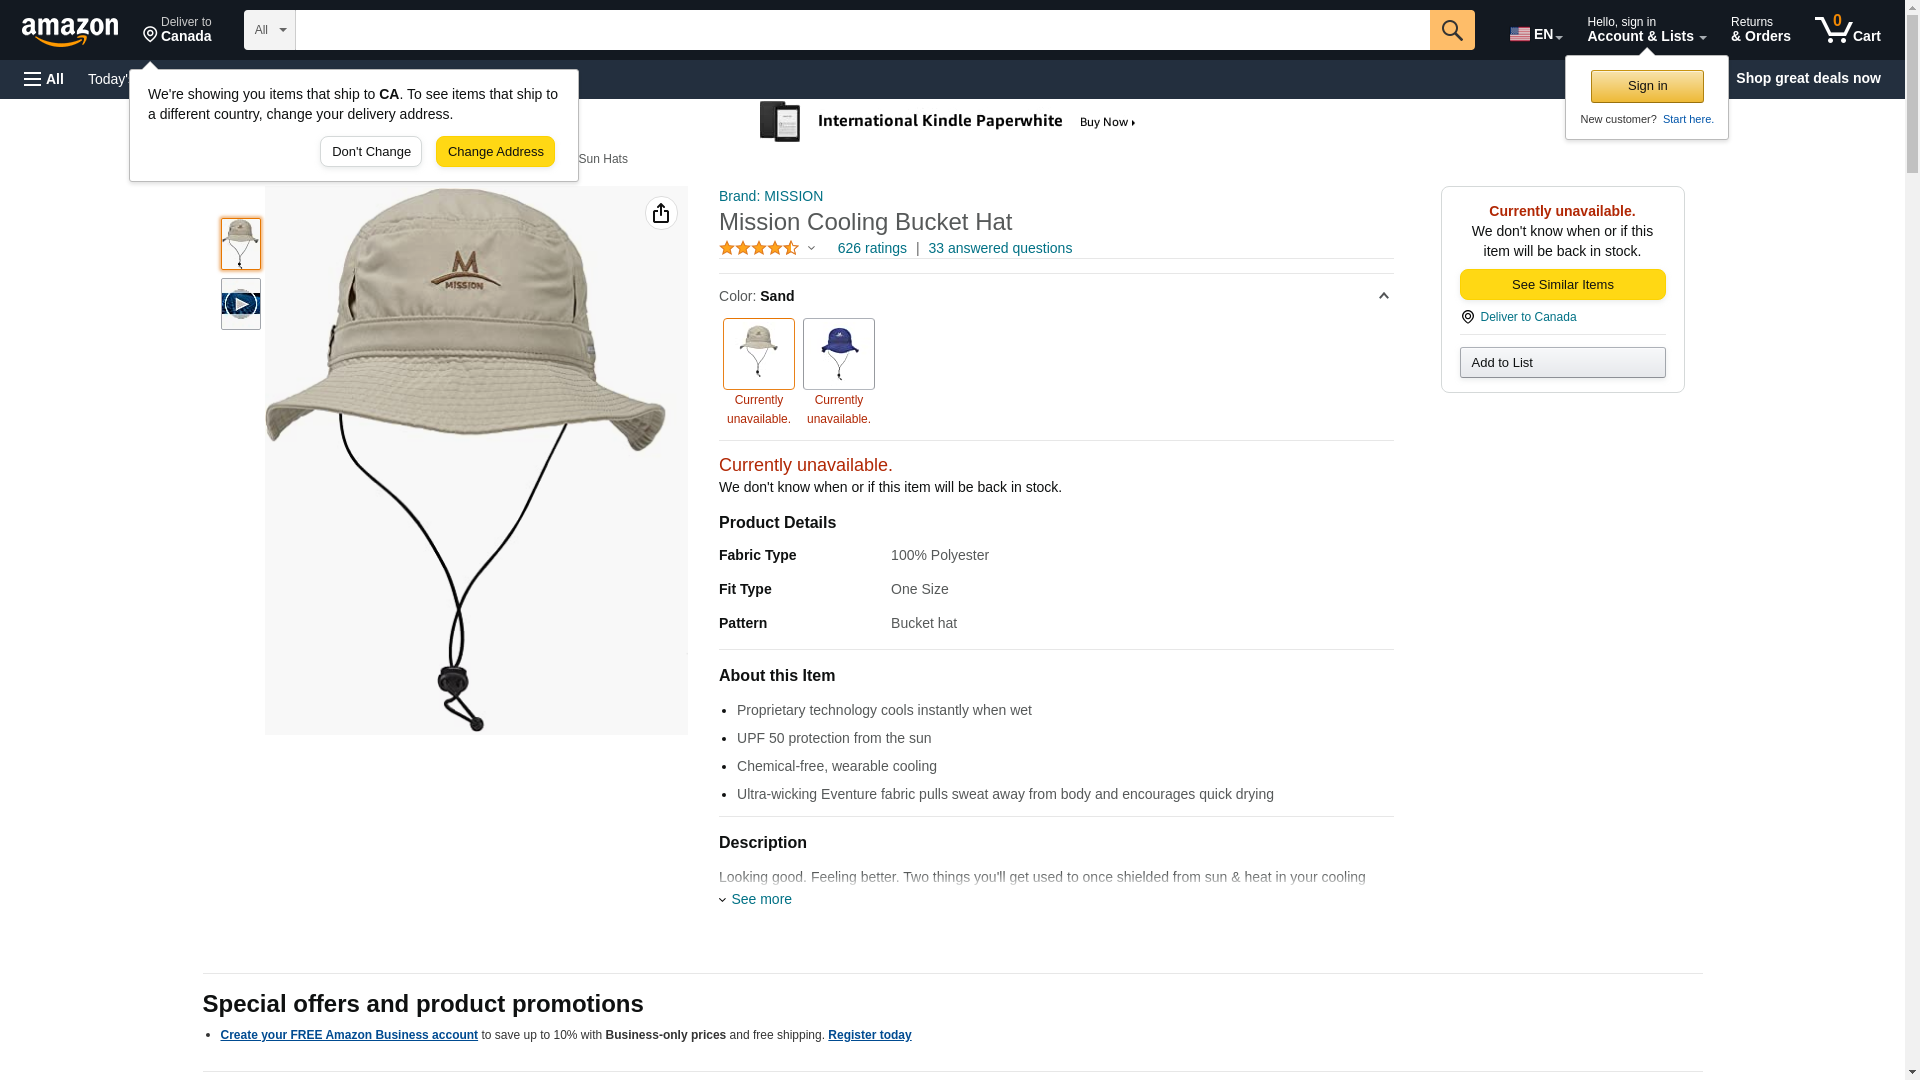This screenshot has height=1080, width=1920.
Task: Play the product video thumbnail
Action: pos(240,304)
